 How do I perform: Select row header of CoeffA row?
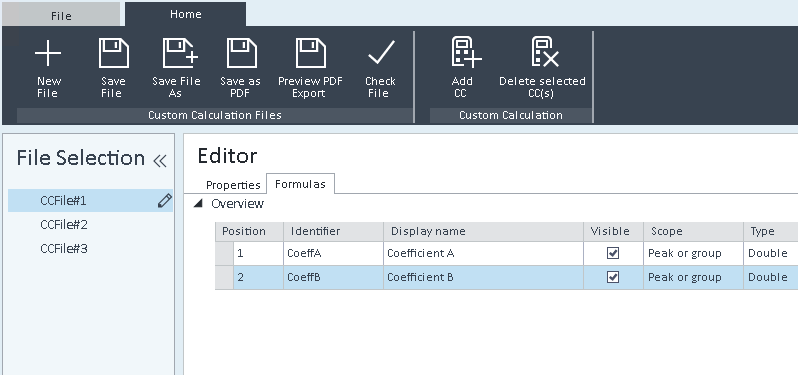pos(224,253)
